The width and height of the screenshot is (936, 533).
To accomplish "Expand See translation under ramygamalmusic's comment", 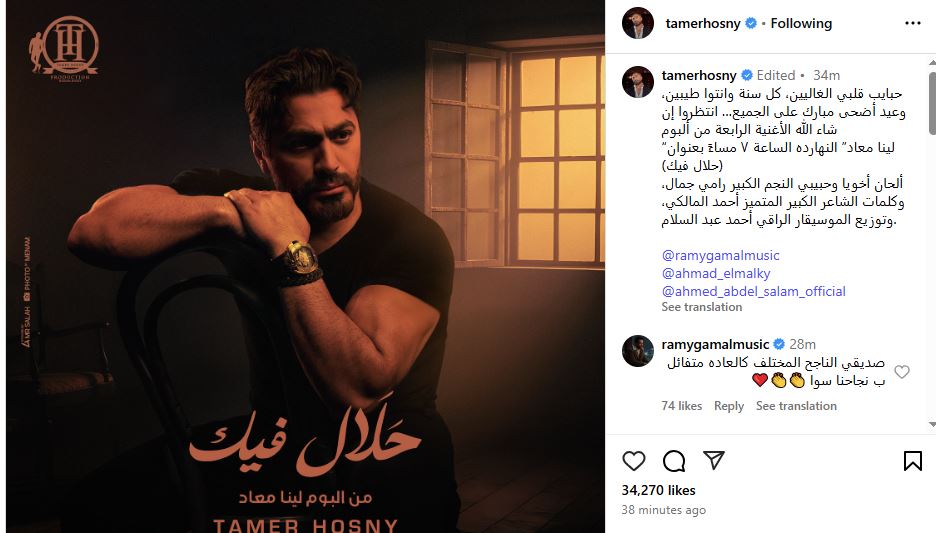I will click(x=796, y=406).
